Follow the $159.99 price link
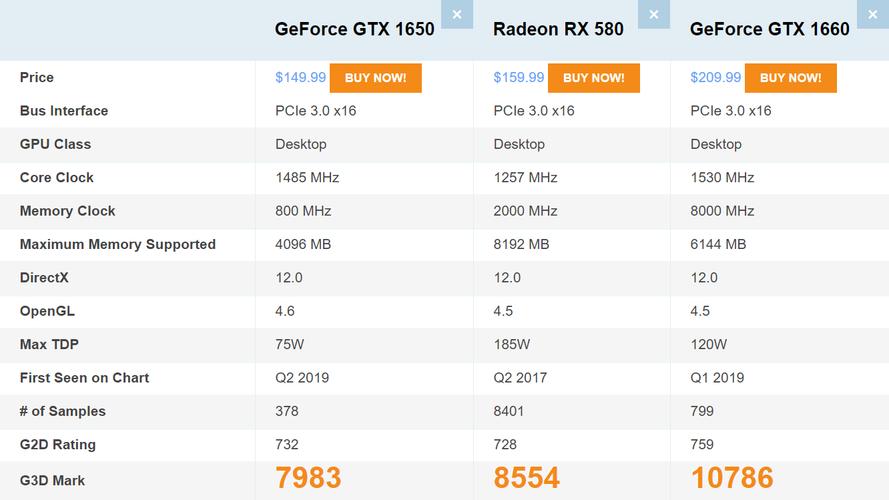Image resolution: width=889 pixels, height=500 pixels. pos(518,78)
